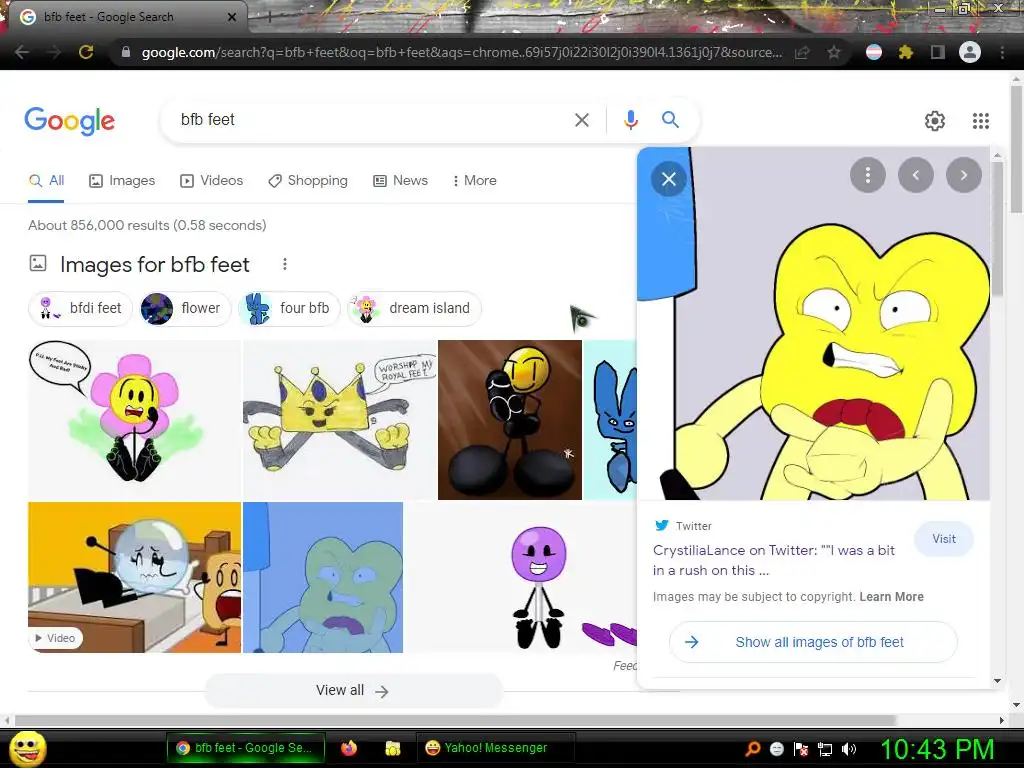1024x768 pixels.
Task: Select the All results tab
Action: (x=46, y=181)
